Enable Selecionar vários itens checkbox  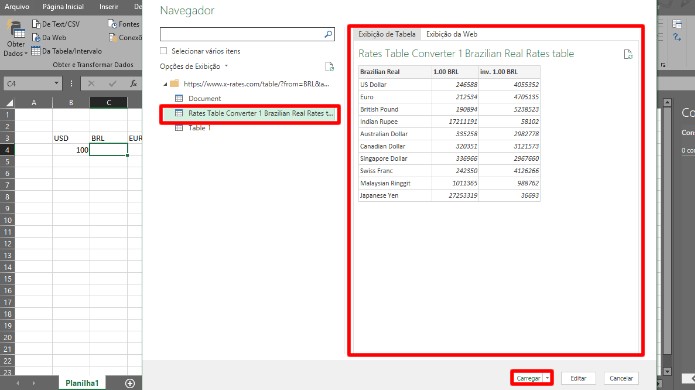(x=164, y=51)
